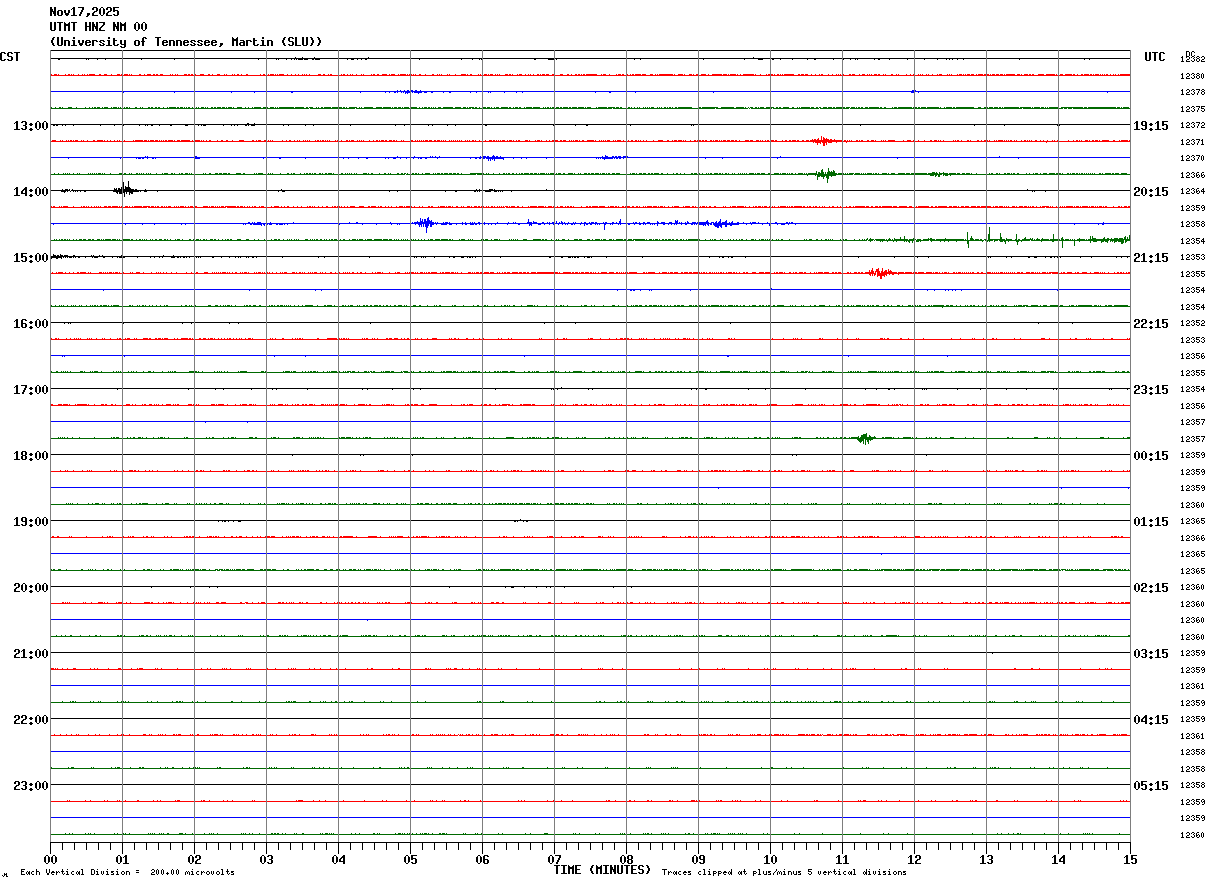Viewport: 1210px width, 886px height.
Task: Click the UTC time zone label
Action: pyautogui.click(x=1155, y=57)
